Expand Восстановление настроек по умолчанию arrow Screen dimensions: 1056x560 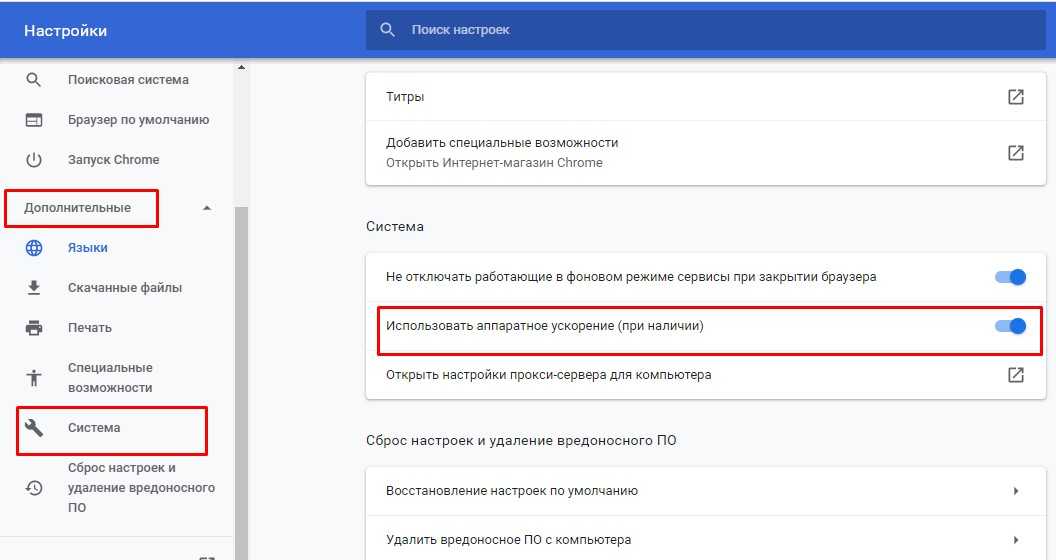coord(1015,491)
